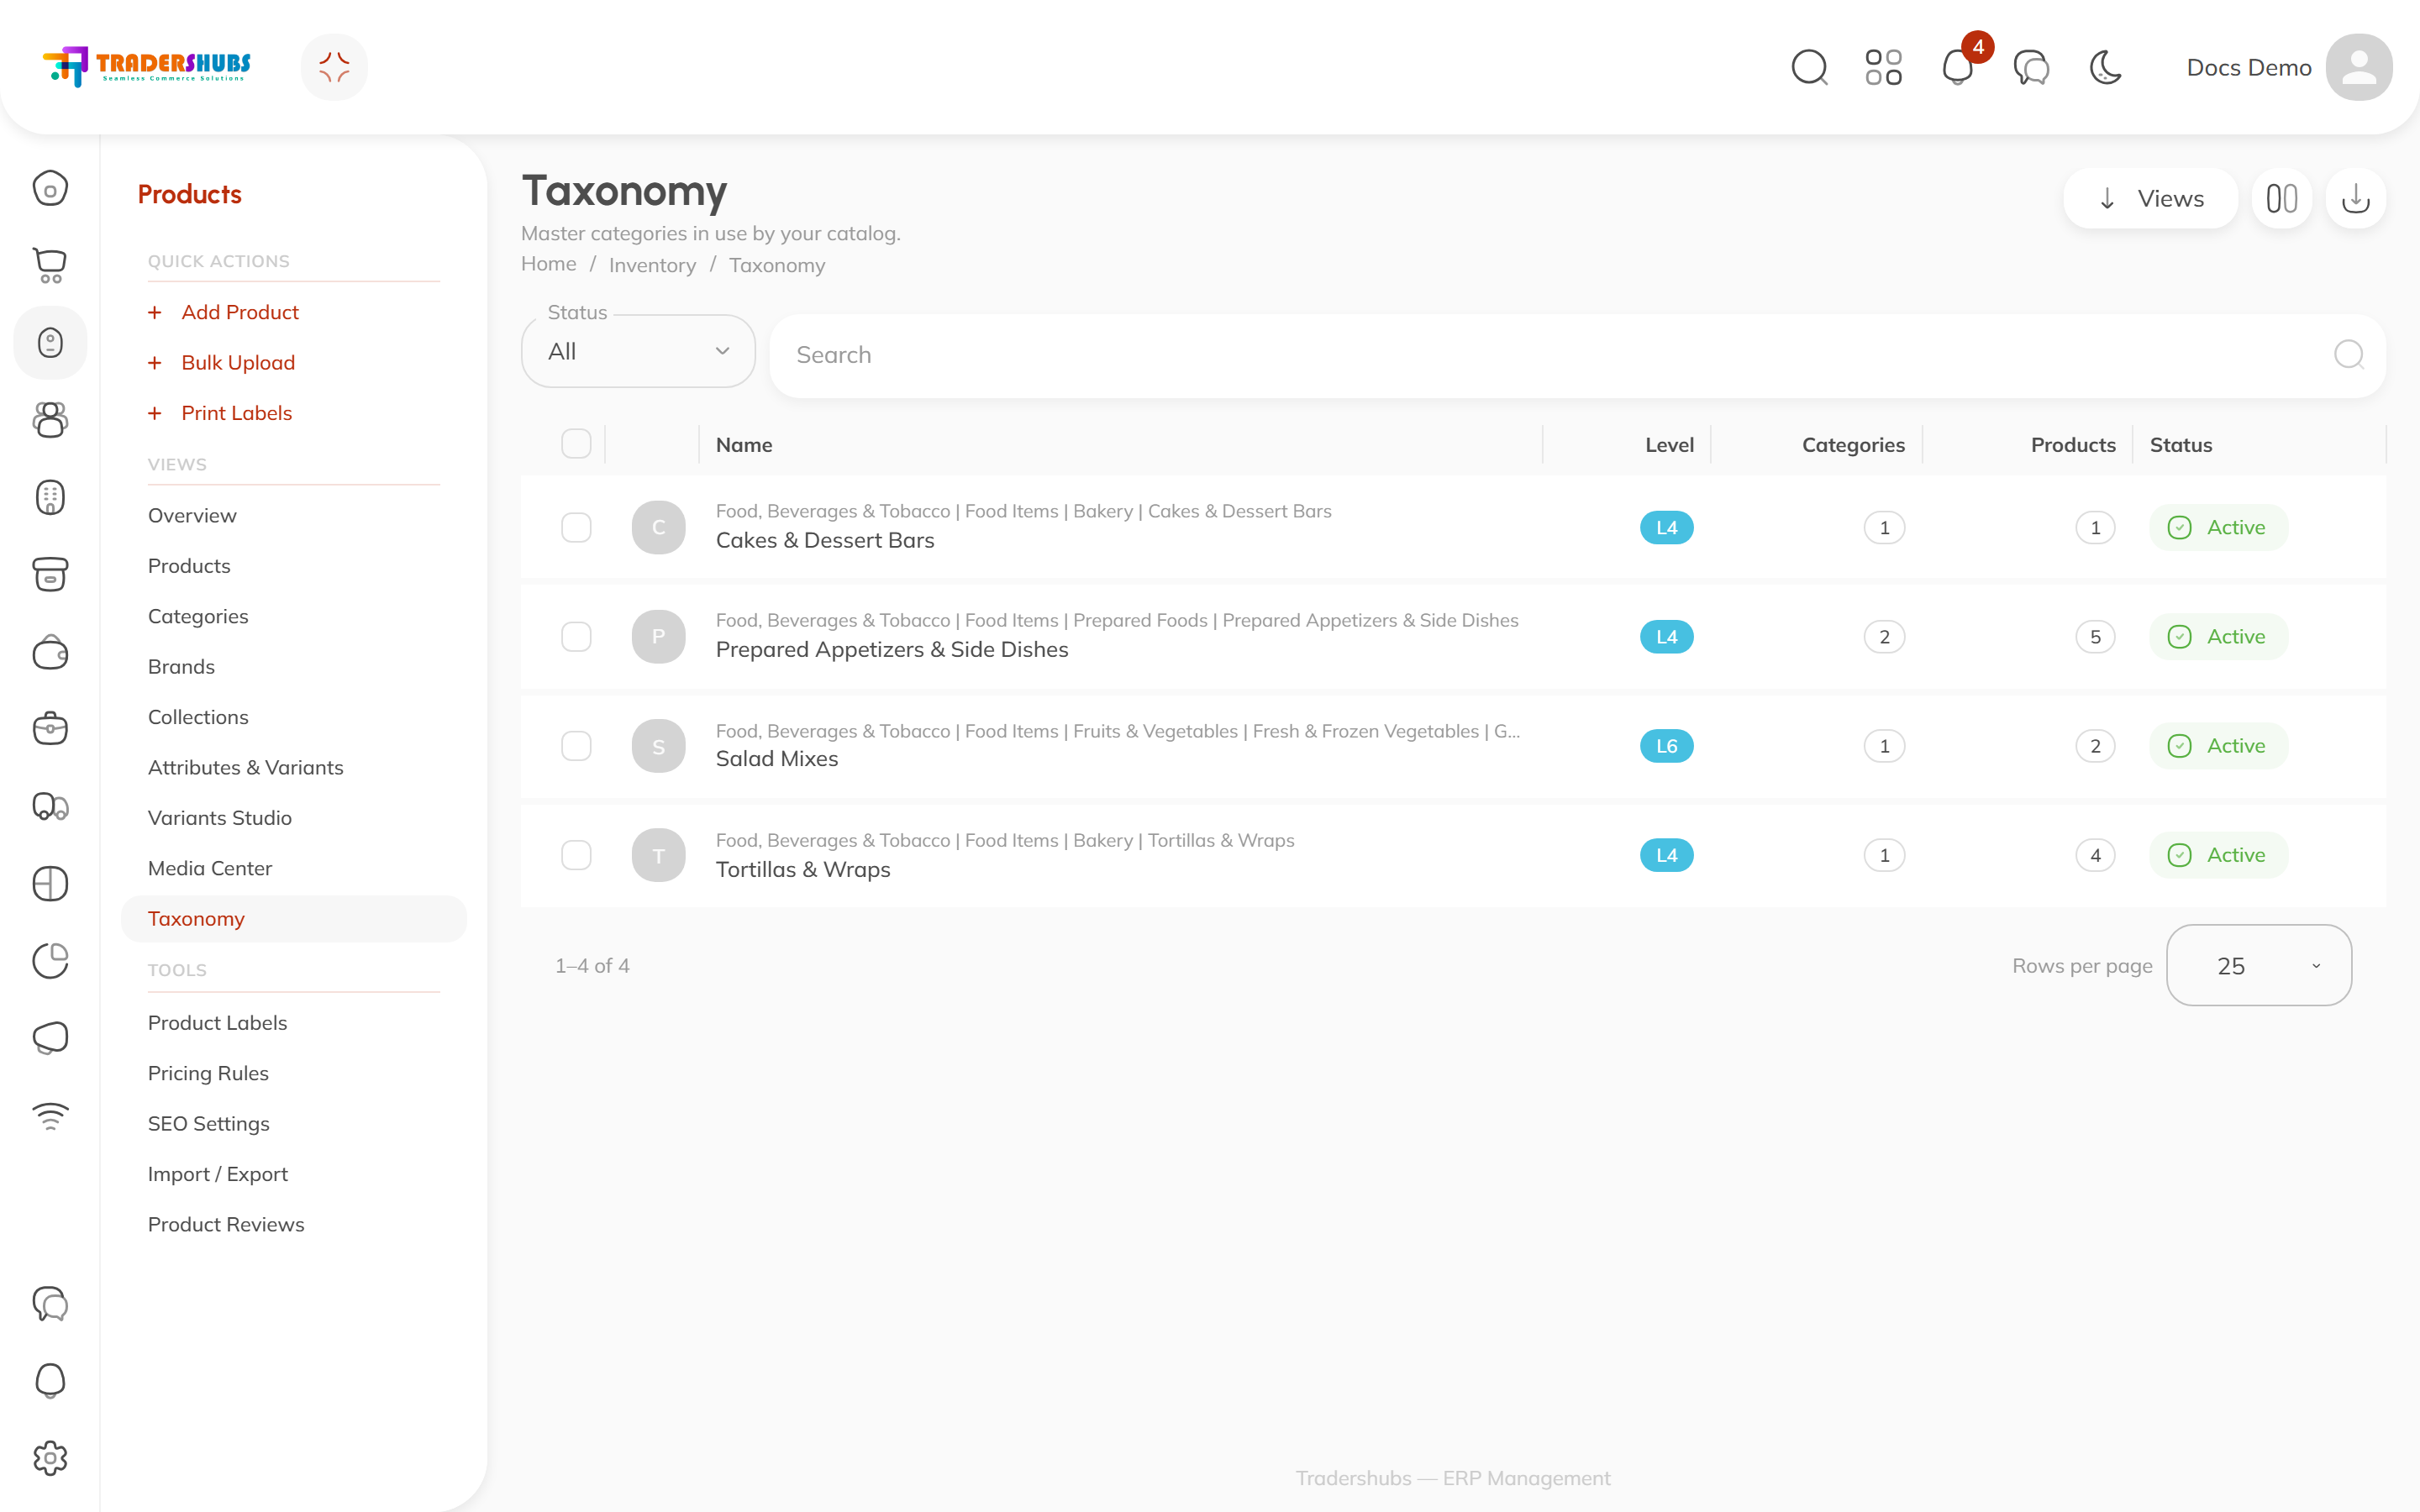Image resolution: width=2420 pixels, height=1512 pixels.
Task: Go to Inventory breadcrumb link
Action: coord(652,265)
